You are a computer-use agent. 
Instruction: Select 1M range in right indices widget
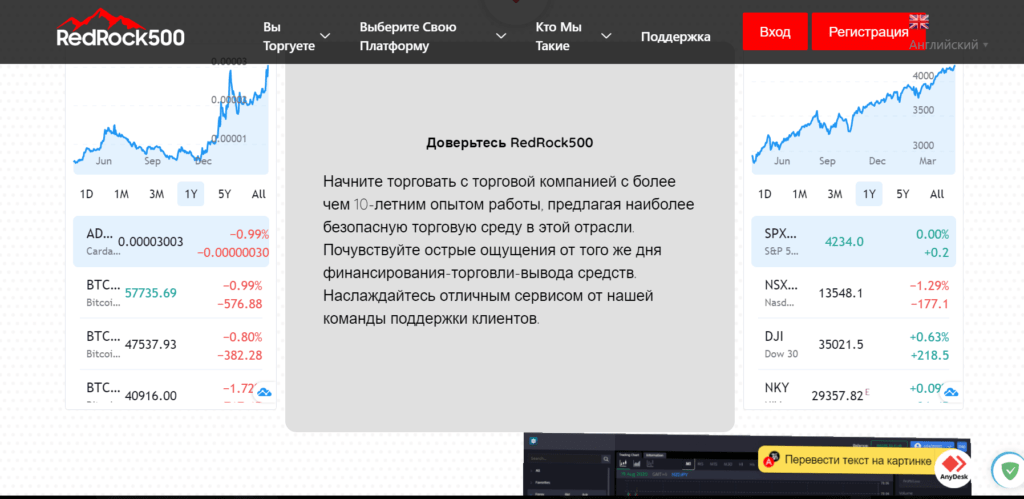(799, 194)
